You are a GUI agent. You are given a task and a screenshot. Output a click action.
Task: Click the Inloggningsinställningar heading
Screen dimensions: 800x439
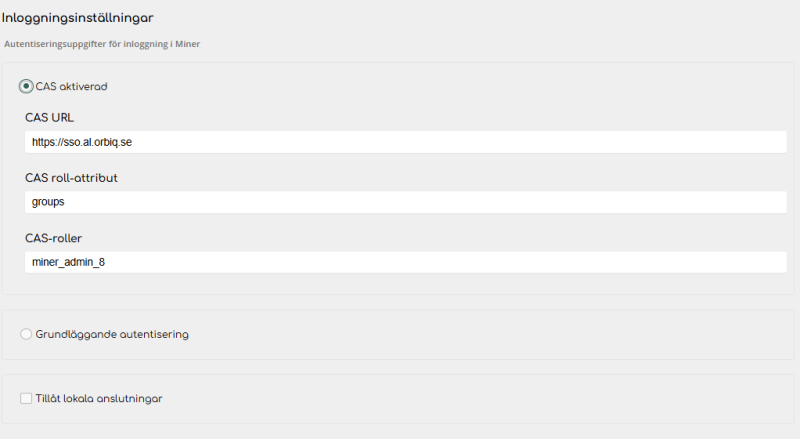click(77, 18)
